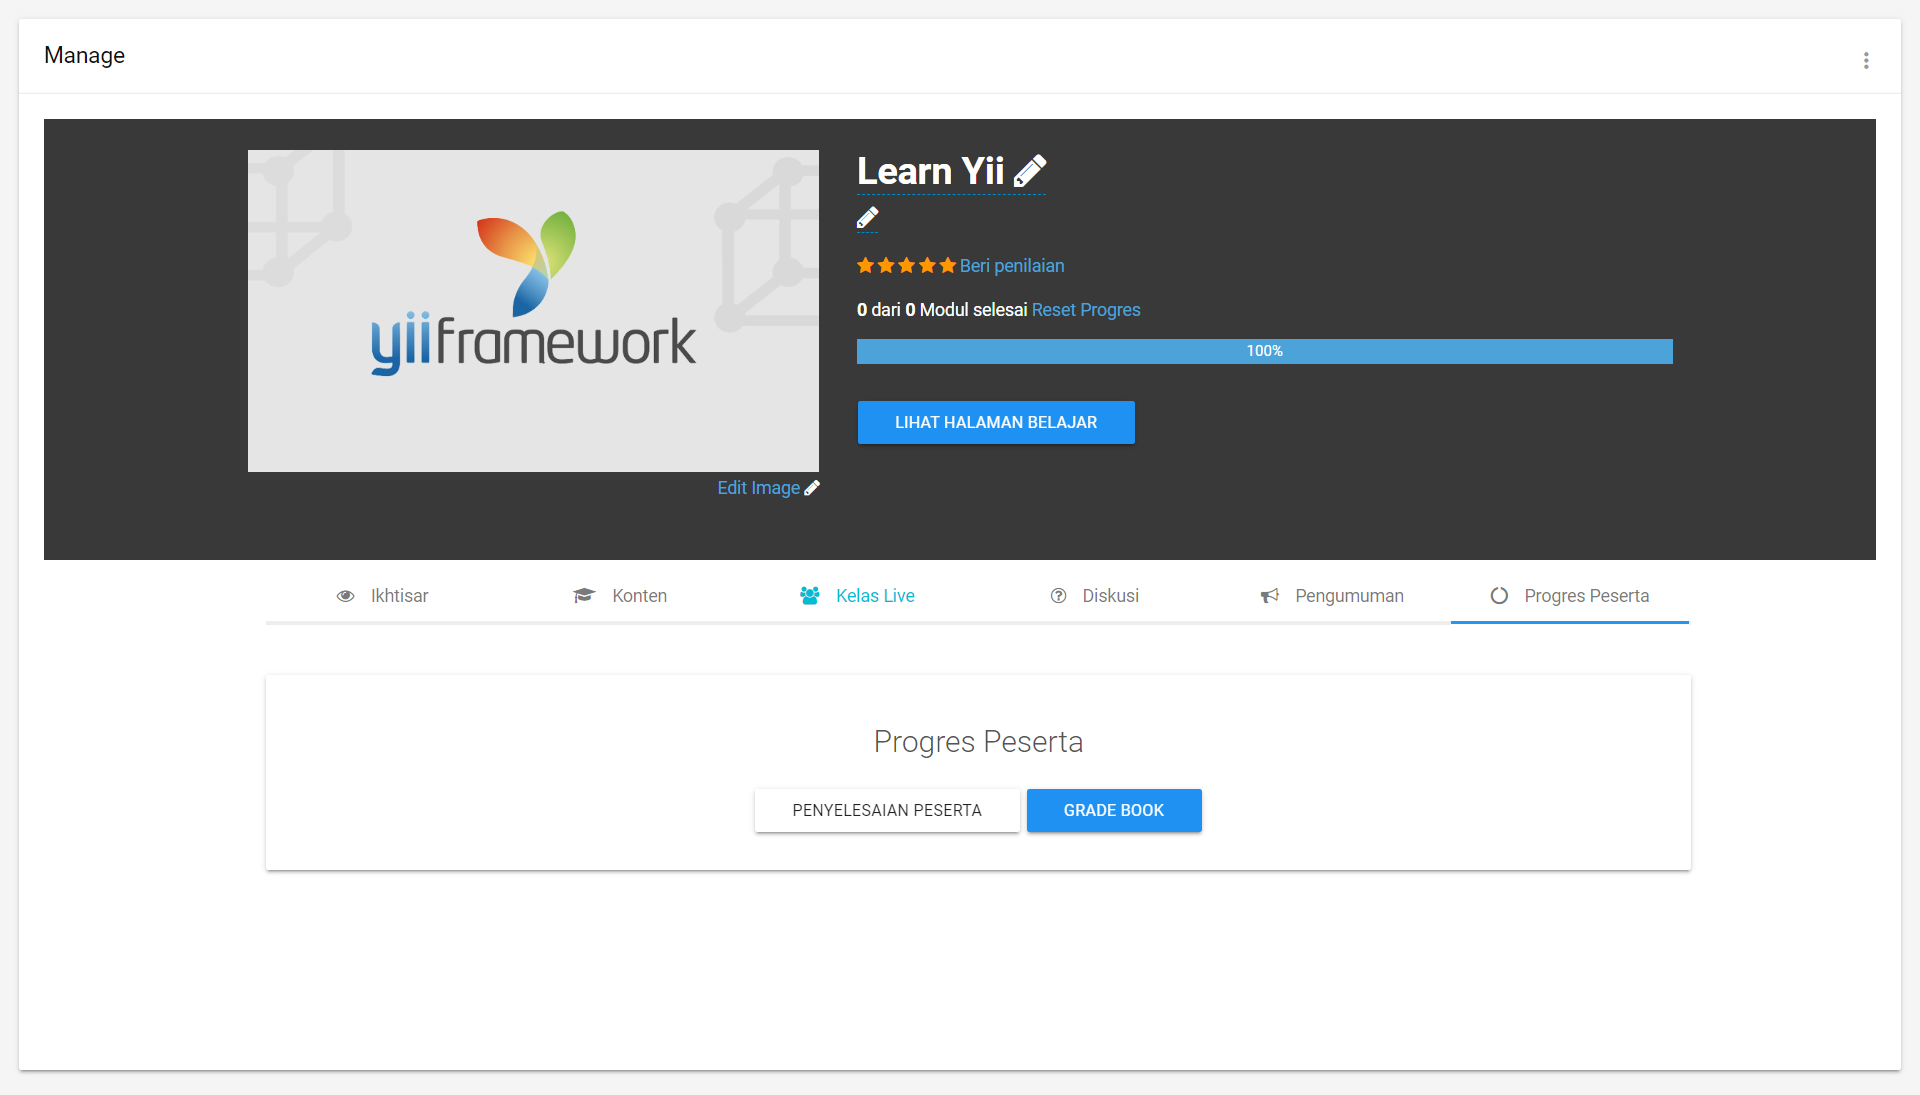Open the Diskusi tab
The height and width of the screenshot is (1095, 1920).
coord(1095,596)
